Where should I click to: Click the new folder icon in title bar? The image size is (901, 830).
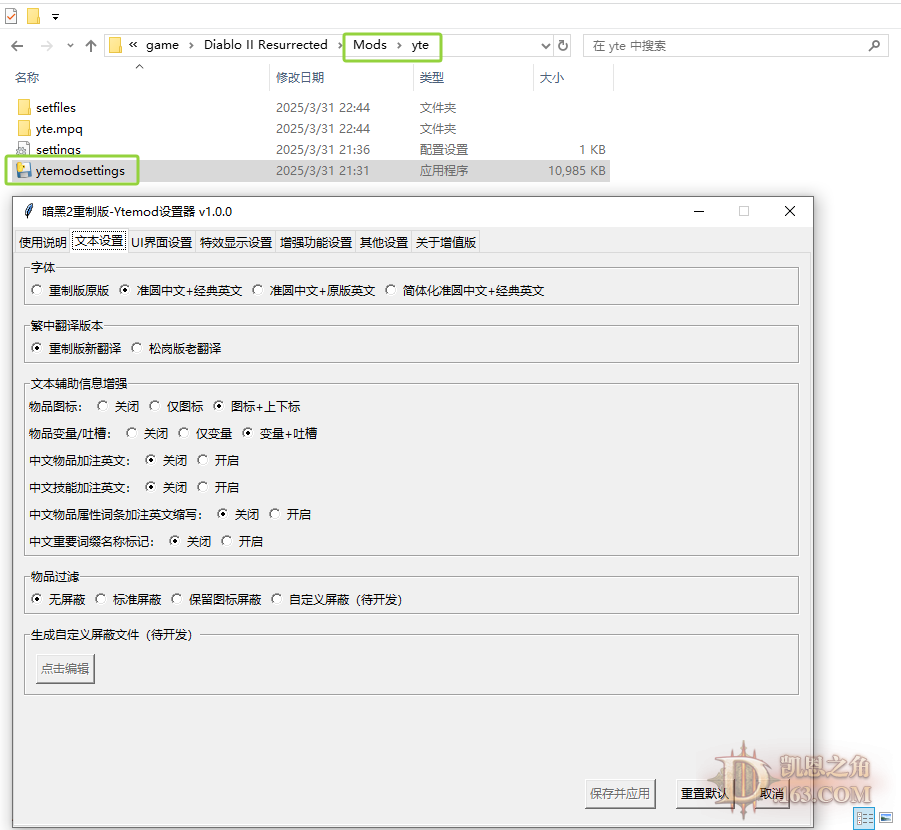point(33,16)
